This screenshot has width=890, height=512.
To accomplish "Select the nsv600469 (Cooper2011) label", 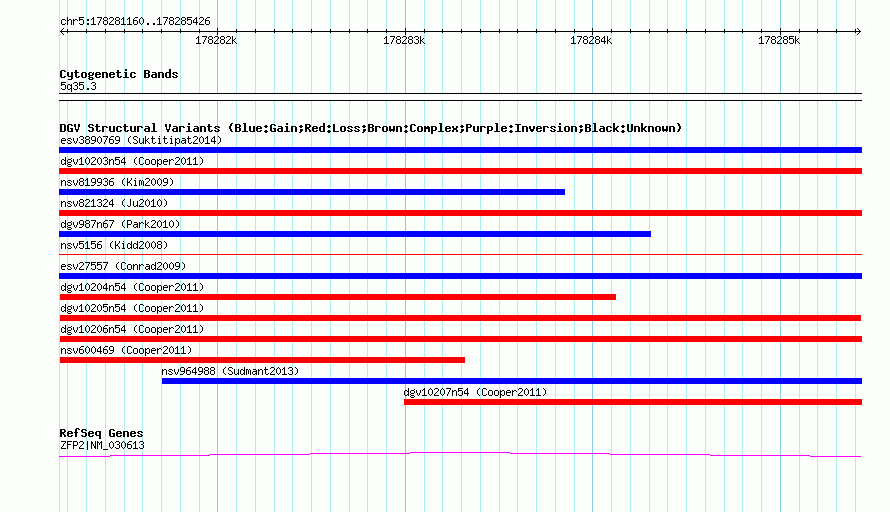I will coord(126,350).
